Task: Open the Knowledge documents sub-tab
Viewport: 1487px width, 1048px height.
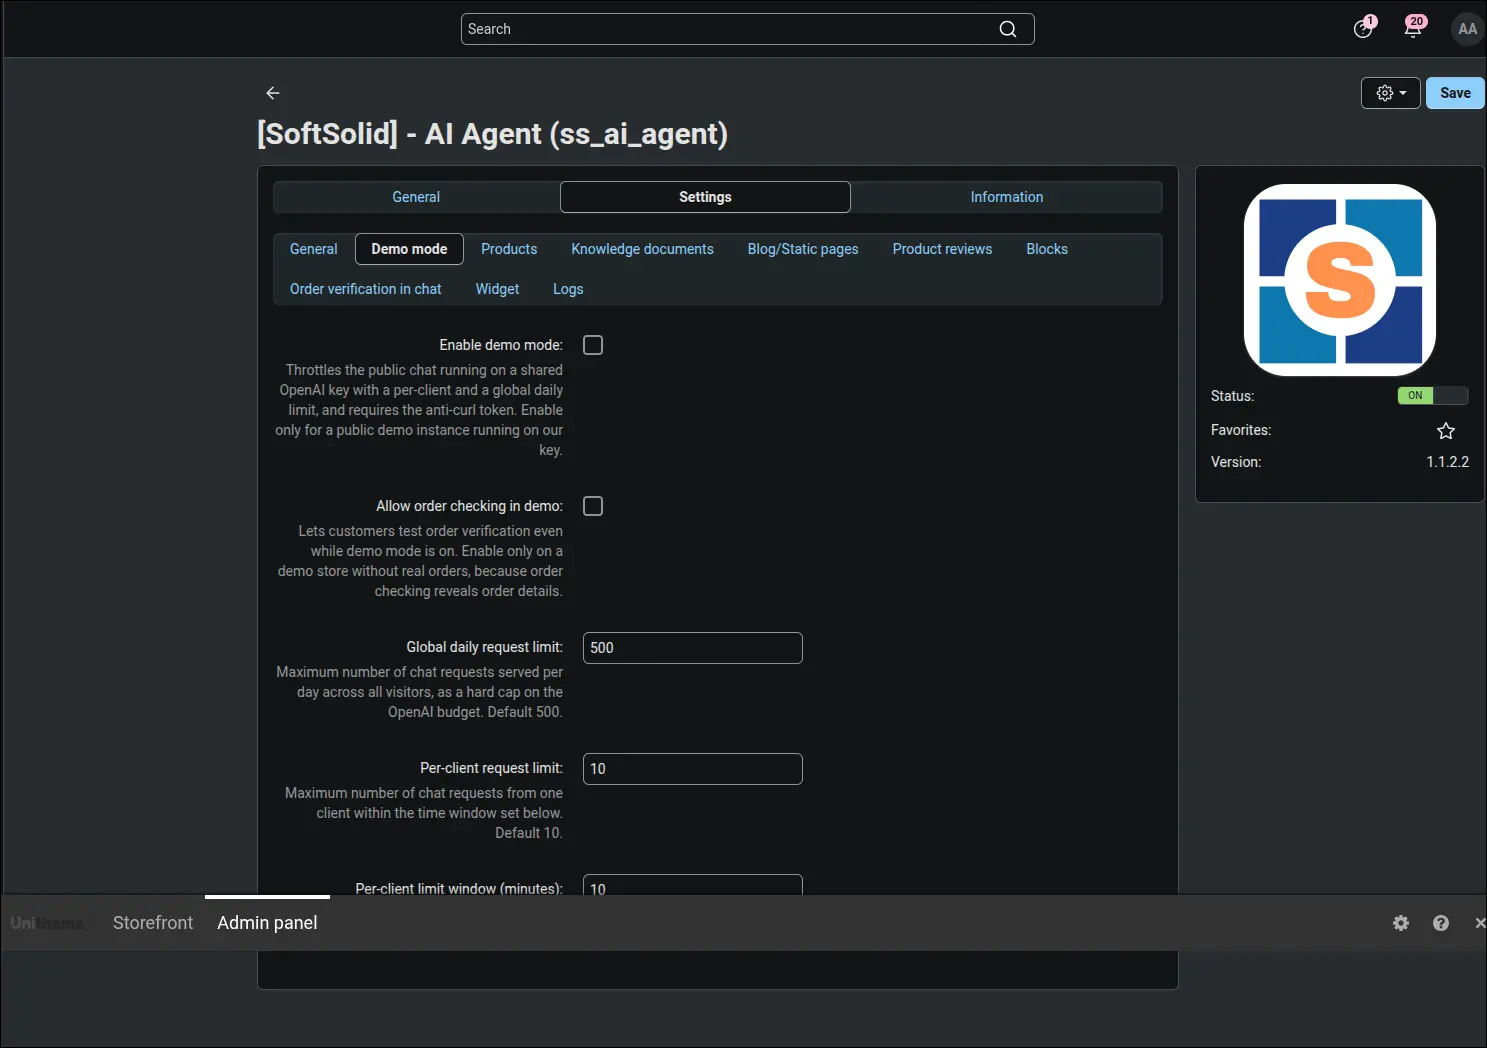Action: pyautogui.click(x=643, y=249)
